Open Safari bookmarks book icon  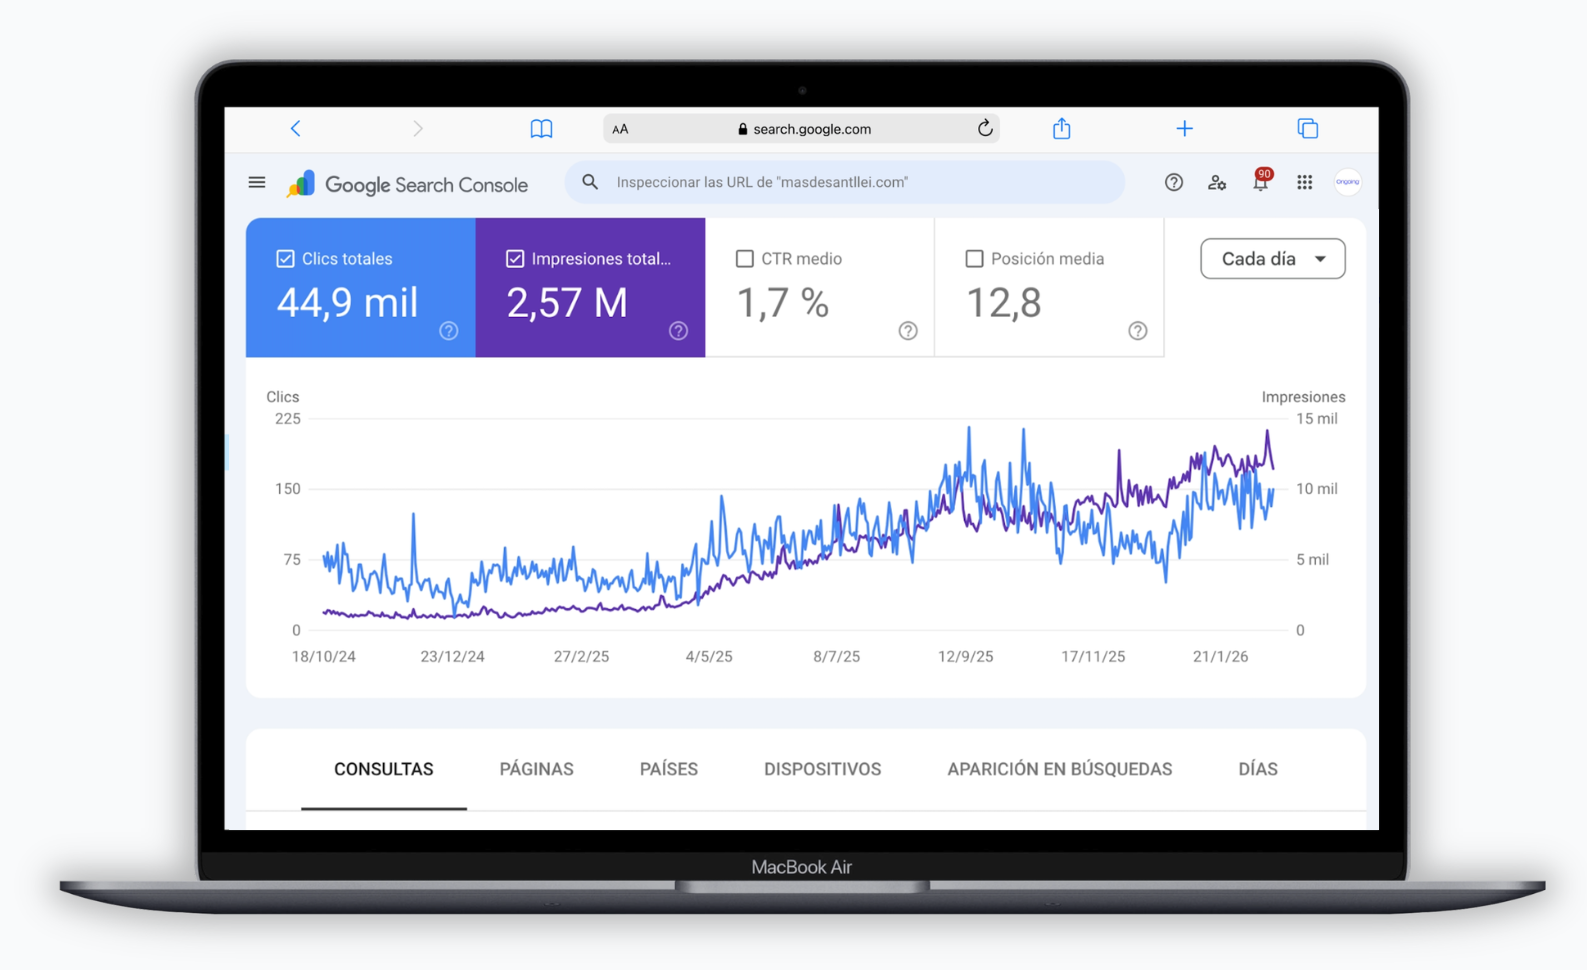pos(541,129)
